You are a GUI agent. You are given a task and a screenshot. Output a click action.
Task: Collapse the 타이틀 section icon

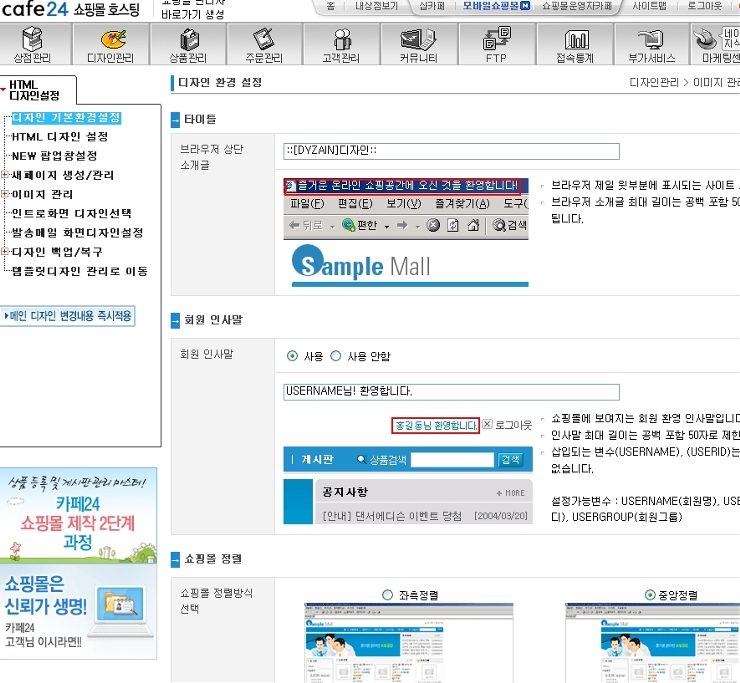click(x=175, y=120)
